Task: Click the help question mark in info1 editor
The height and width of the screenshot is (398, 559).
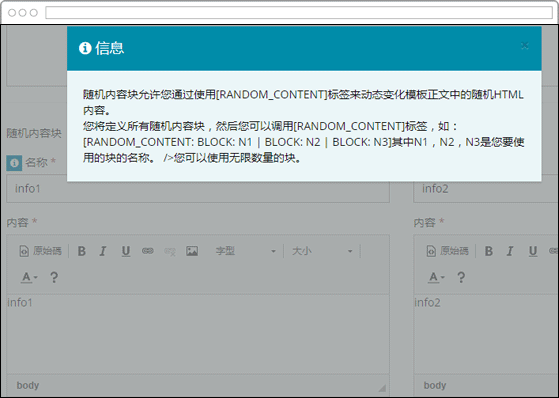Action: pyautogui.click(x=54, y=277)
